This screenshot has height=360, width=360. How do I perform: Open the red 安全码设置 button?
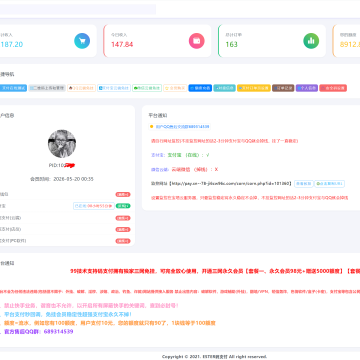click(x=333, y=88)
